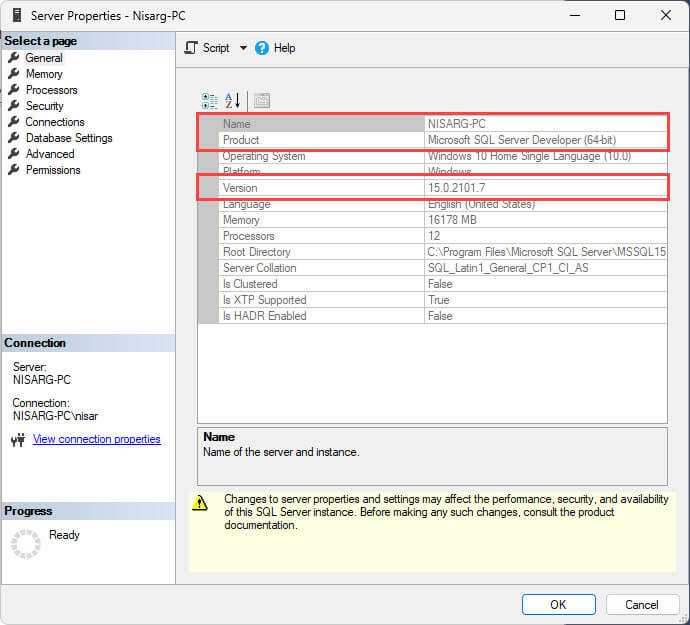Click the memory value 16178 MB
The image size is (690, 625).
pyautogui.click(x=452, y=220)
